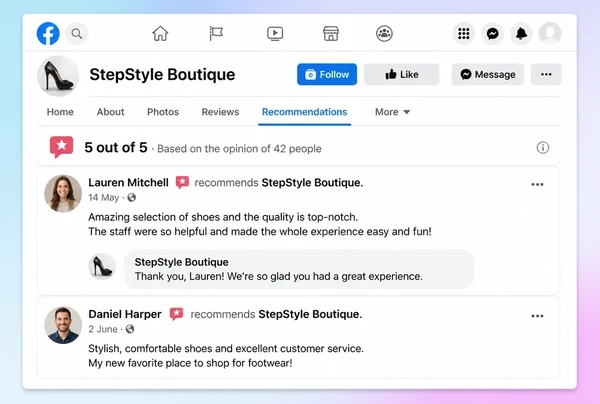
Task: Click the Message button
Action: point(488,74)
